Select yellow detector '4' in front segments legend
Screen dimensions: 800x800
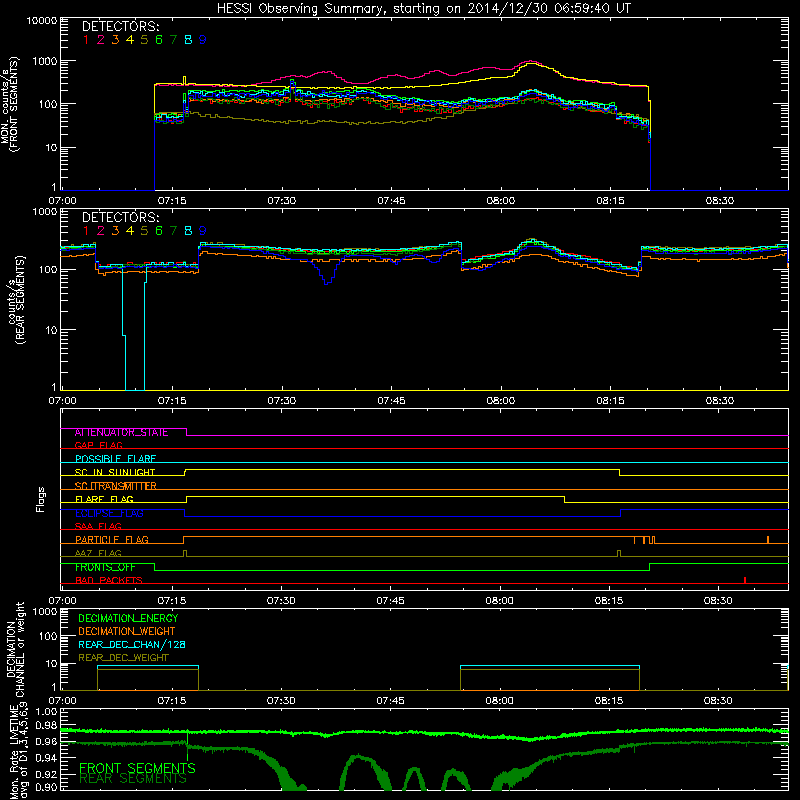(130, 40)
